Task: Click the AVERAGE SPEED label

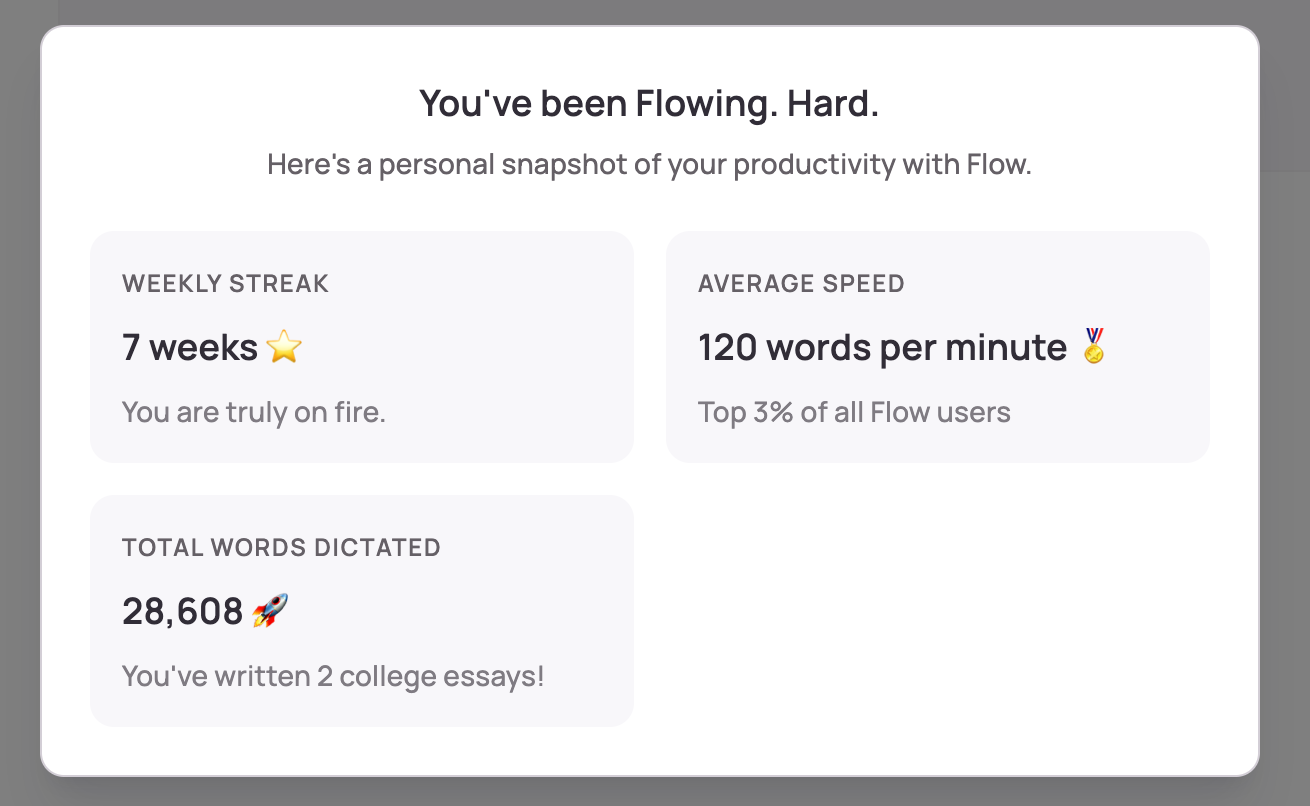Action: [x=801, y=283]
